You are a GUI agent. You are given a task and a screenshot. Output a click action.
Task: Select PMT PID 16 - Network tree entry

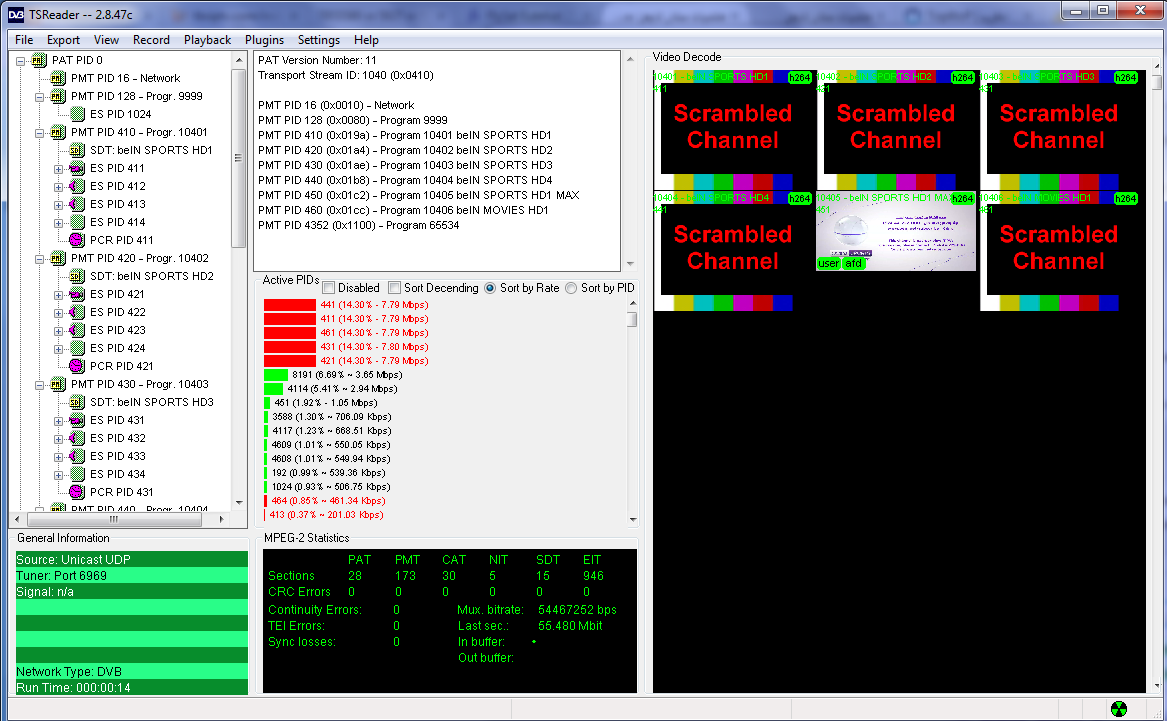pyautogui.click(x=125, y=78)
